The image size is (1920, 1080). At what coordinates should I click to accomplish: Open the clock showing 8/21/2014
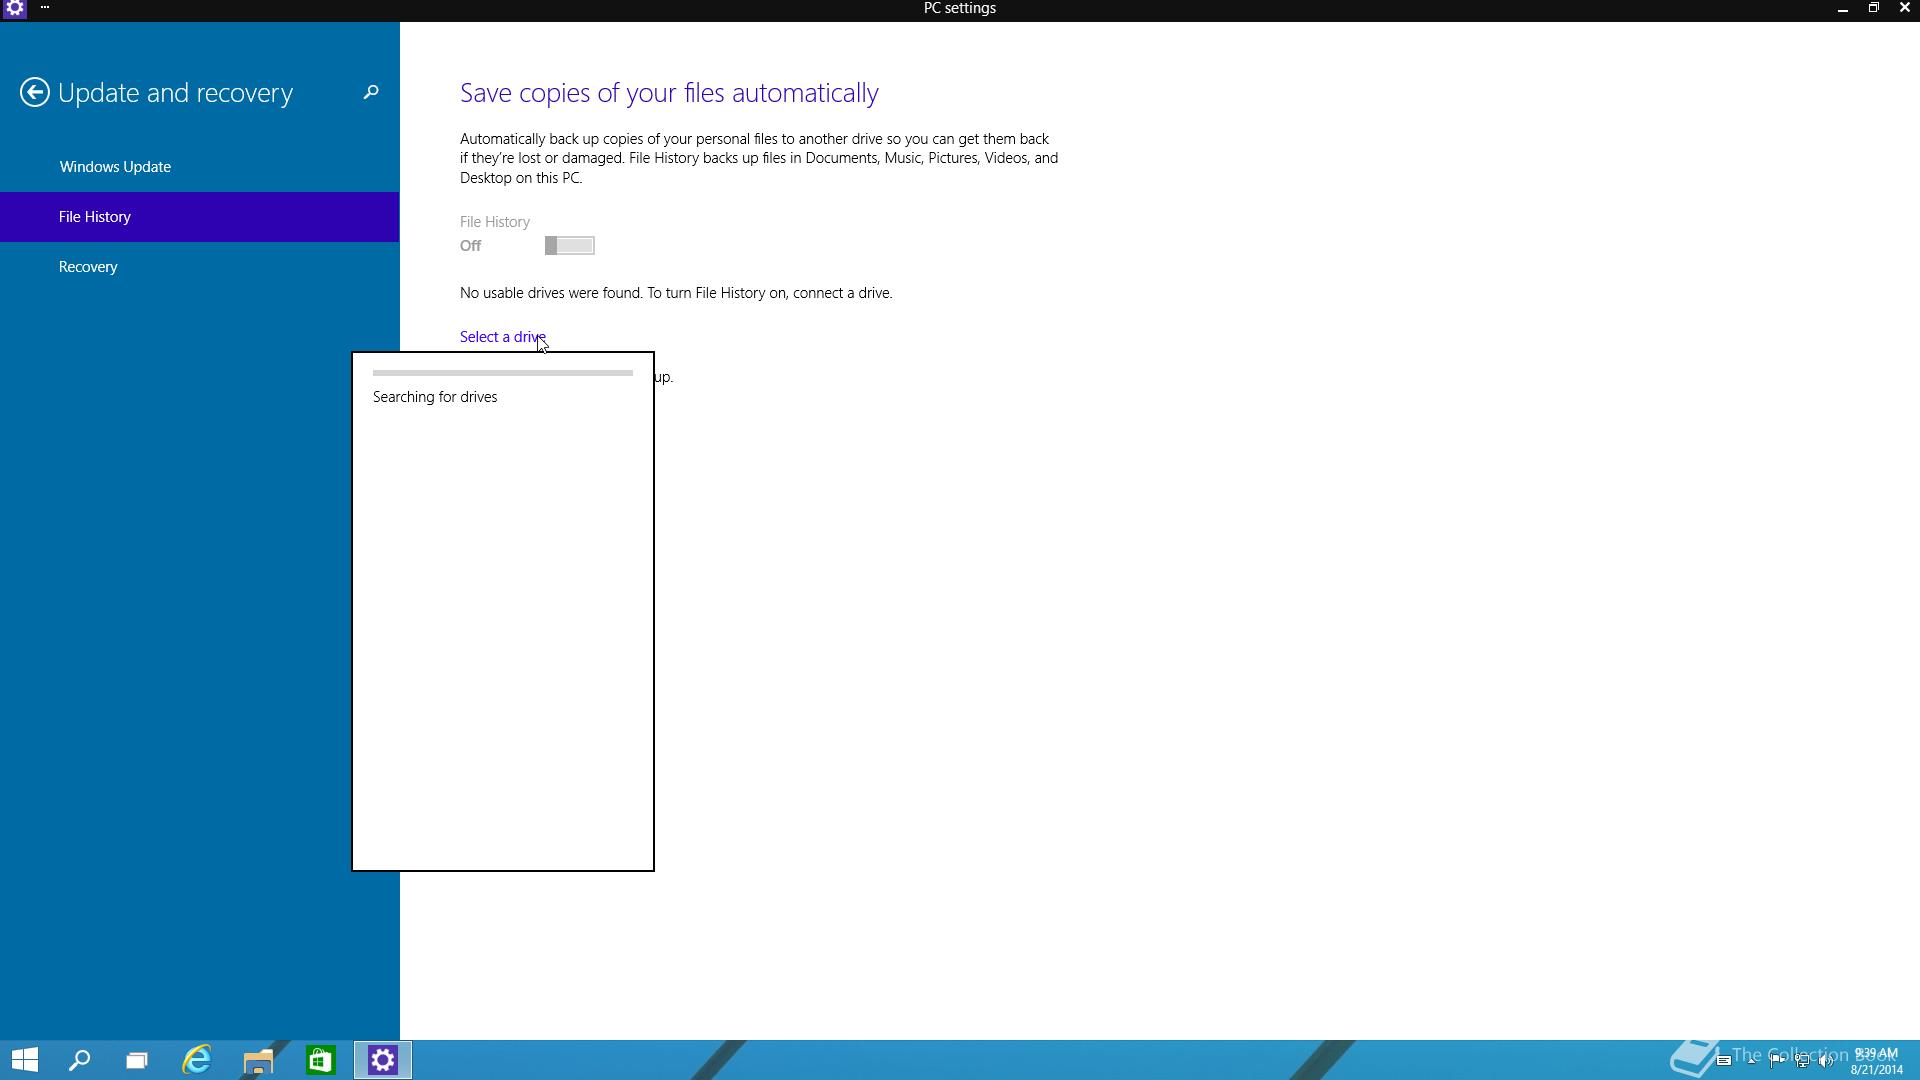pos(1877,1061)
